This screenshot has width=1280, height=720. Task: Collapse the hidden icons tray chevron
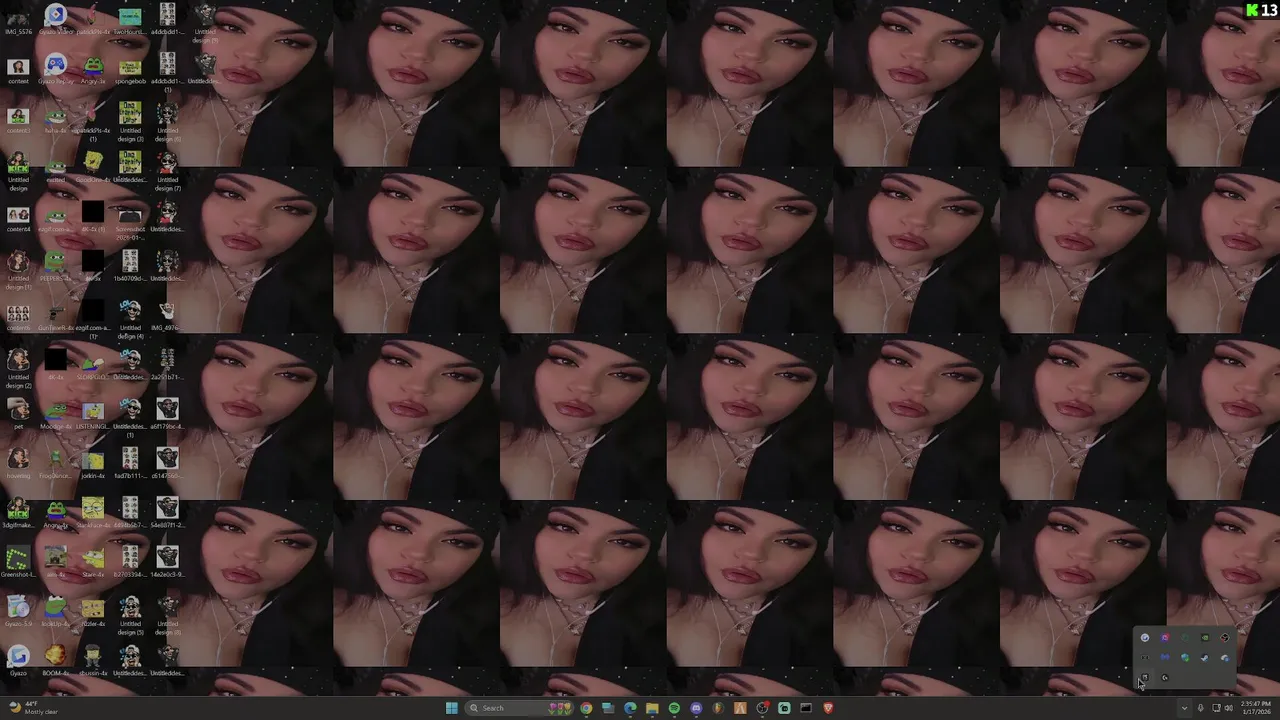click(1184, 708)
